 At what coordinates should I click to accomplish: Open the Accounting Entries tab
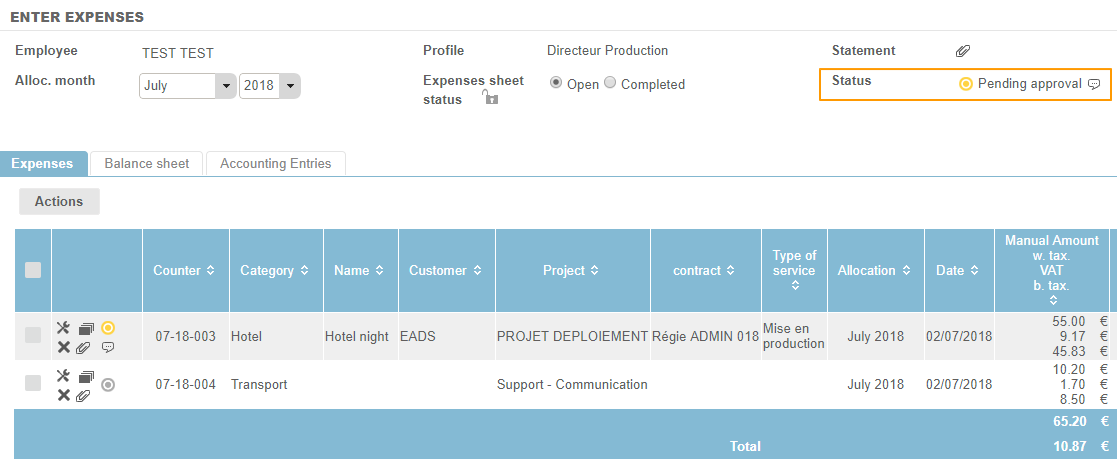click(275, 163)
